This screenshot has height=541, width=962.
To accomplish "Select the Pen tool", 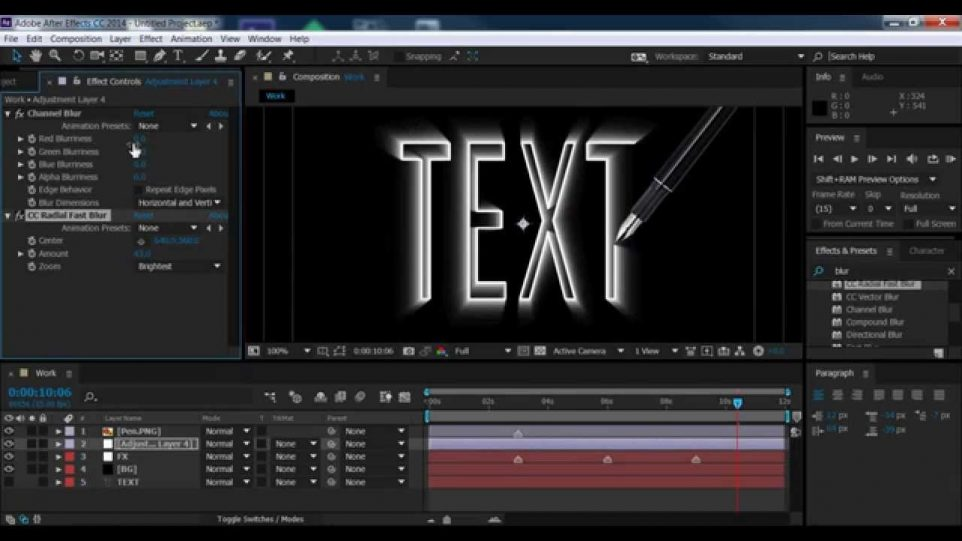I will coord(160,56).
